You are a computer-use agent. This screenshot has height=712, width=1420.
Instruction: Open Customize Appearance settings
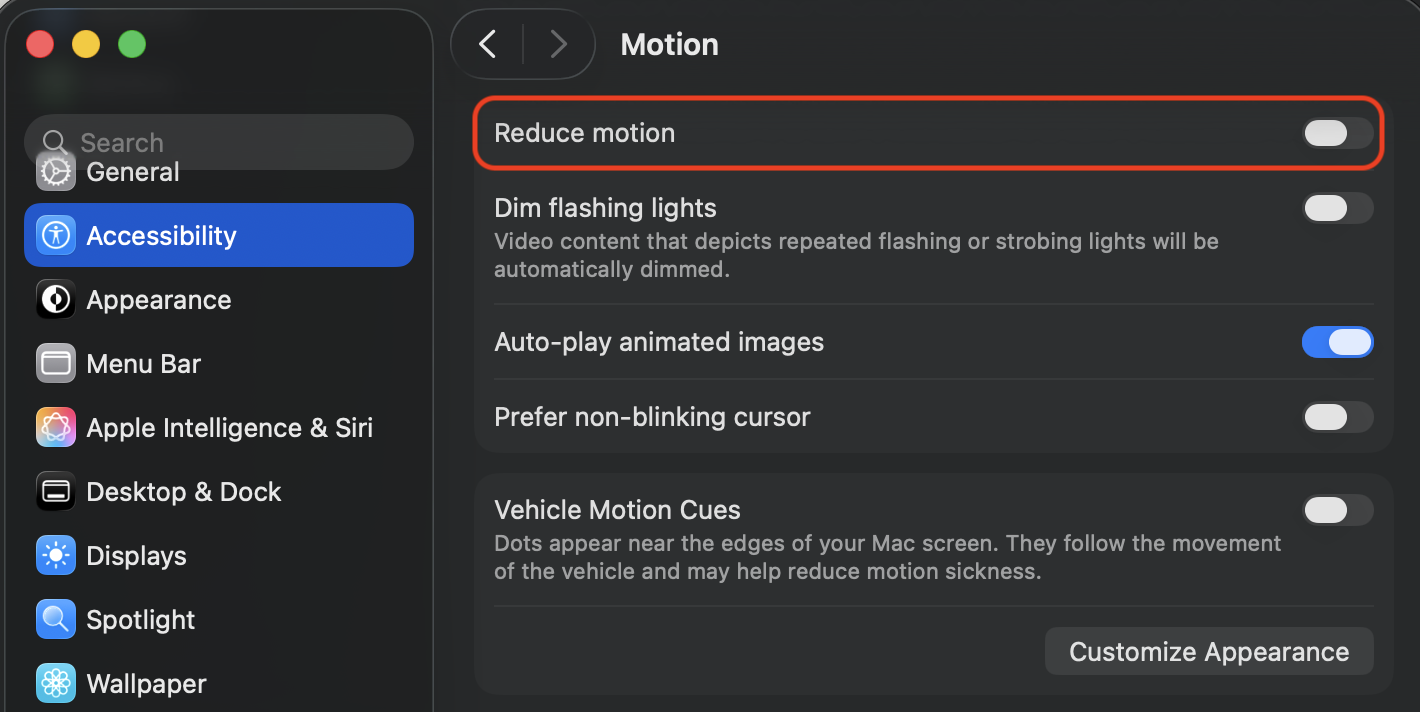click(1208, 652)
